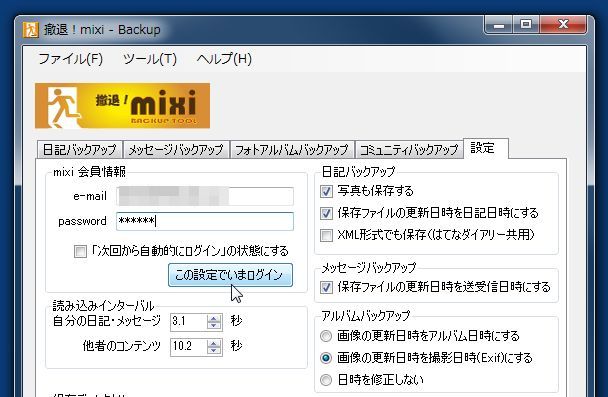Open the ファイル(F) menu
The width and height of the screenshot is (608, 397).
coord(71,59)
